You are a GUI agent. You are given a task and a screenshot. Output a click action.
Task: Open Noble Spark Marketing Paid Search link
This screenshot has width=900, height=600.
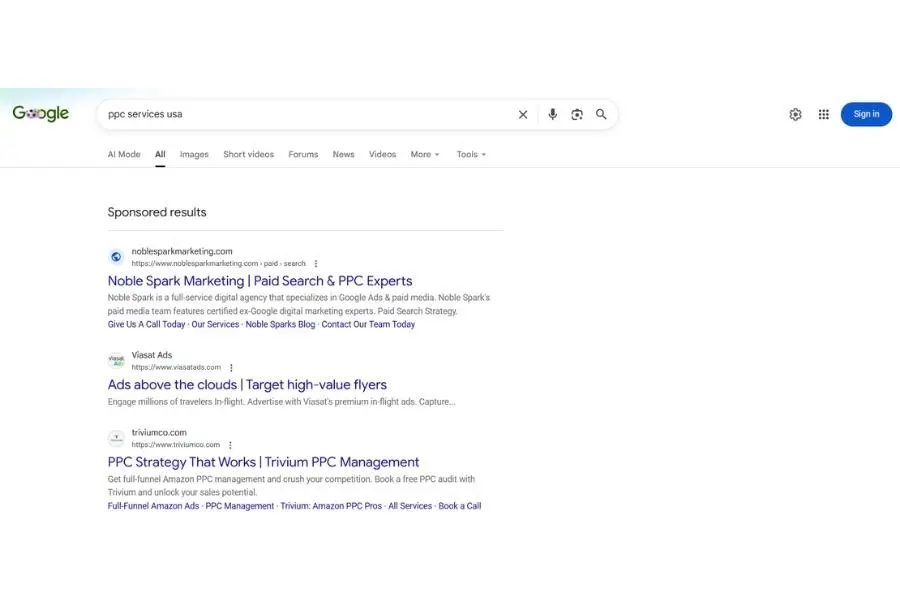[260, 281]
